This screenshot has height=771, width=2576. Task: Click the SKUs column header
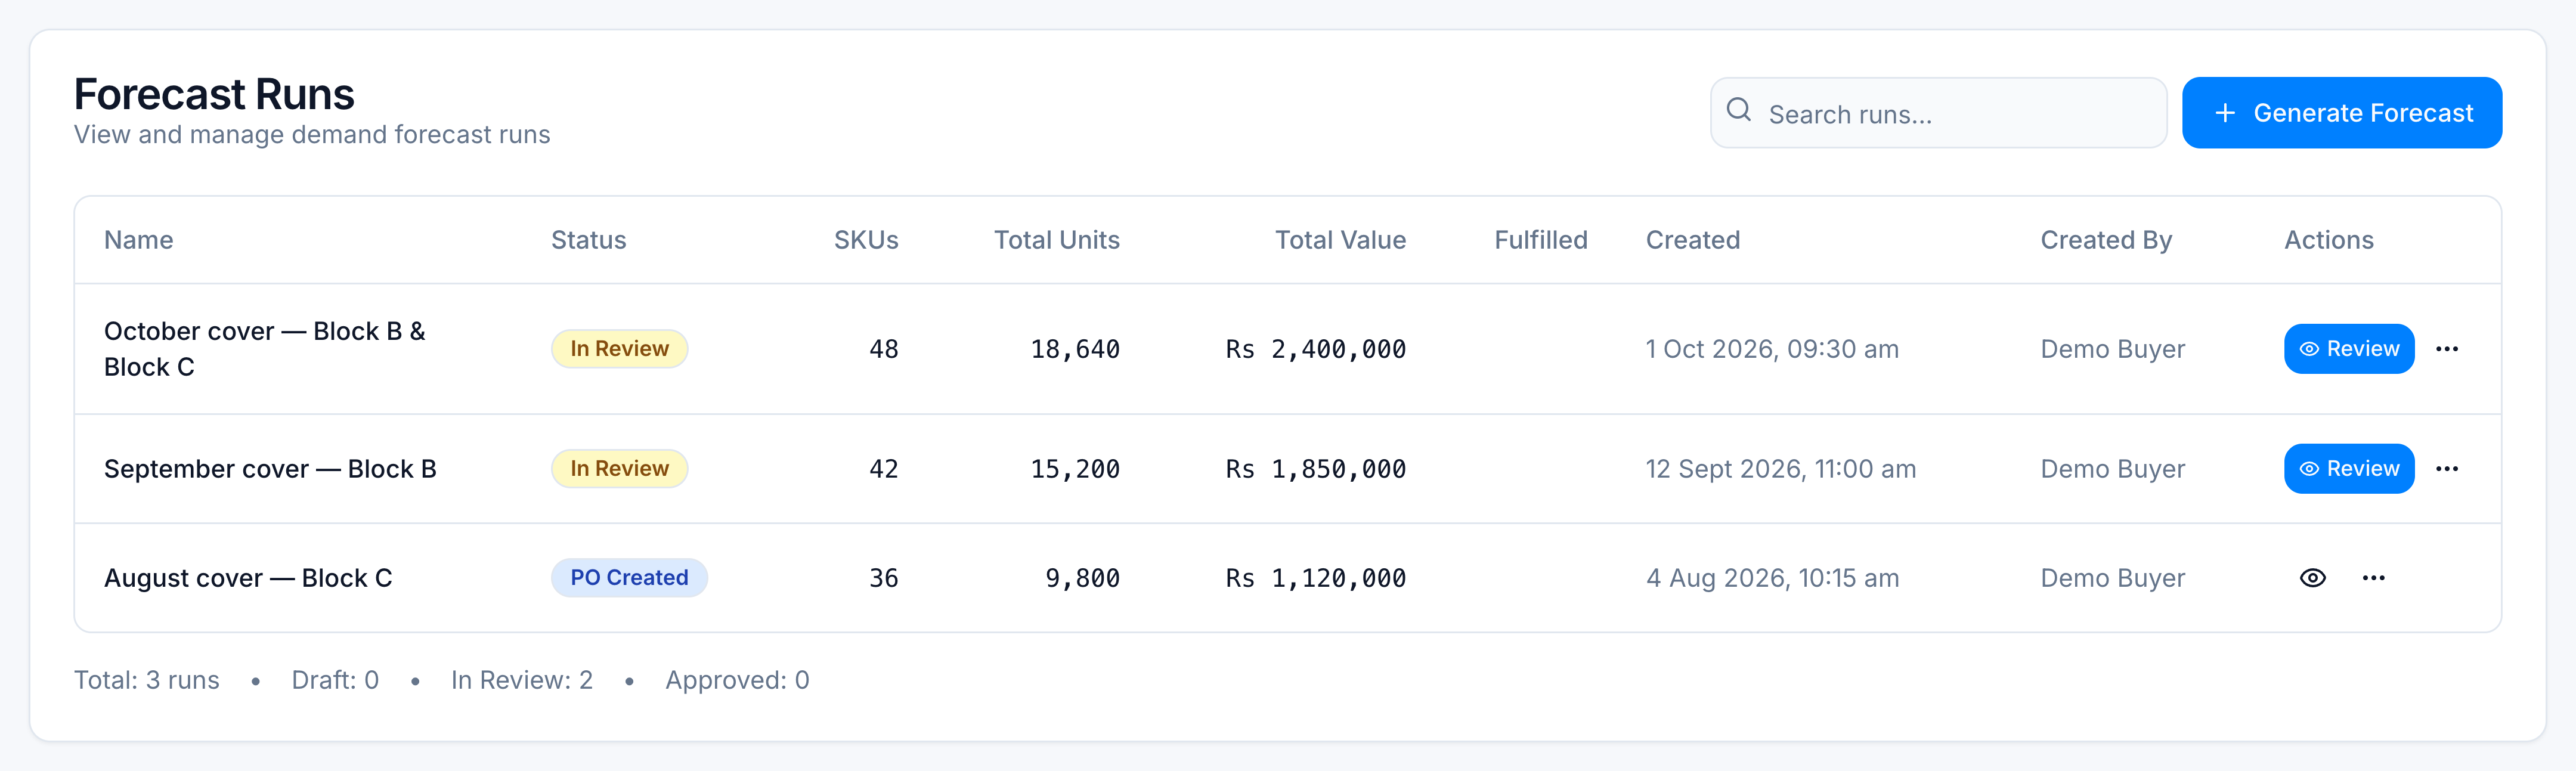click(x=866, y=240)
